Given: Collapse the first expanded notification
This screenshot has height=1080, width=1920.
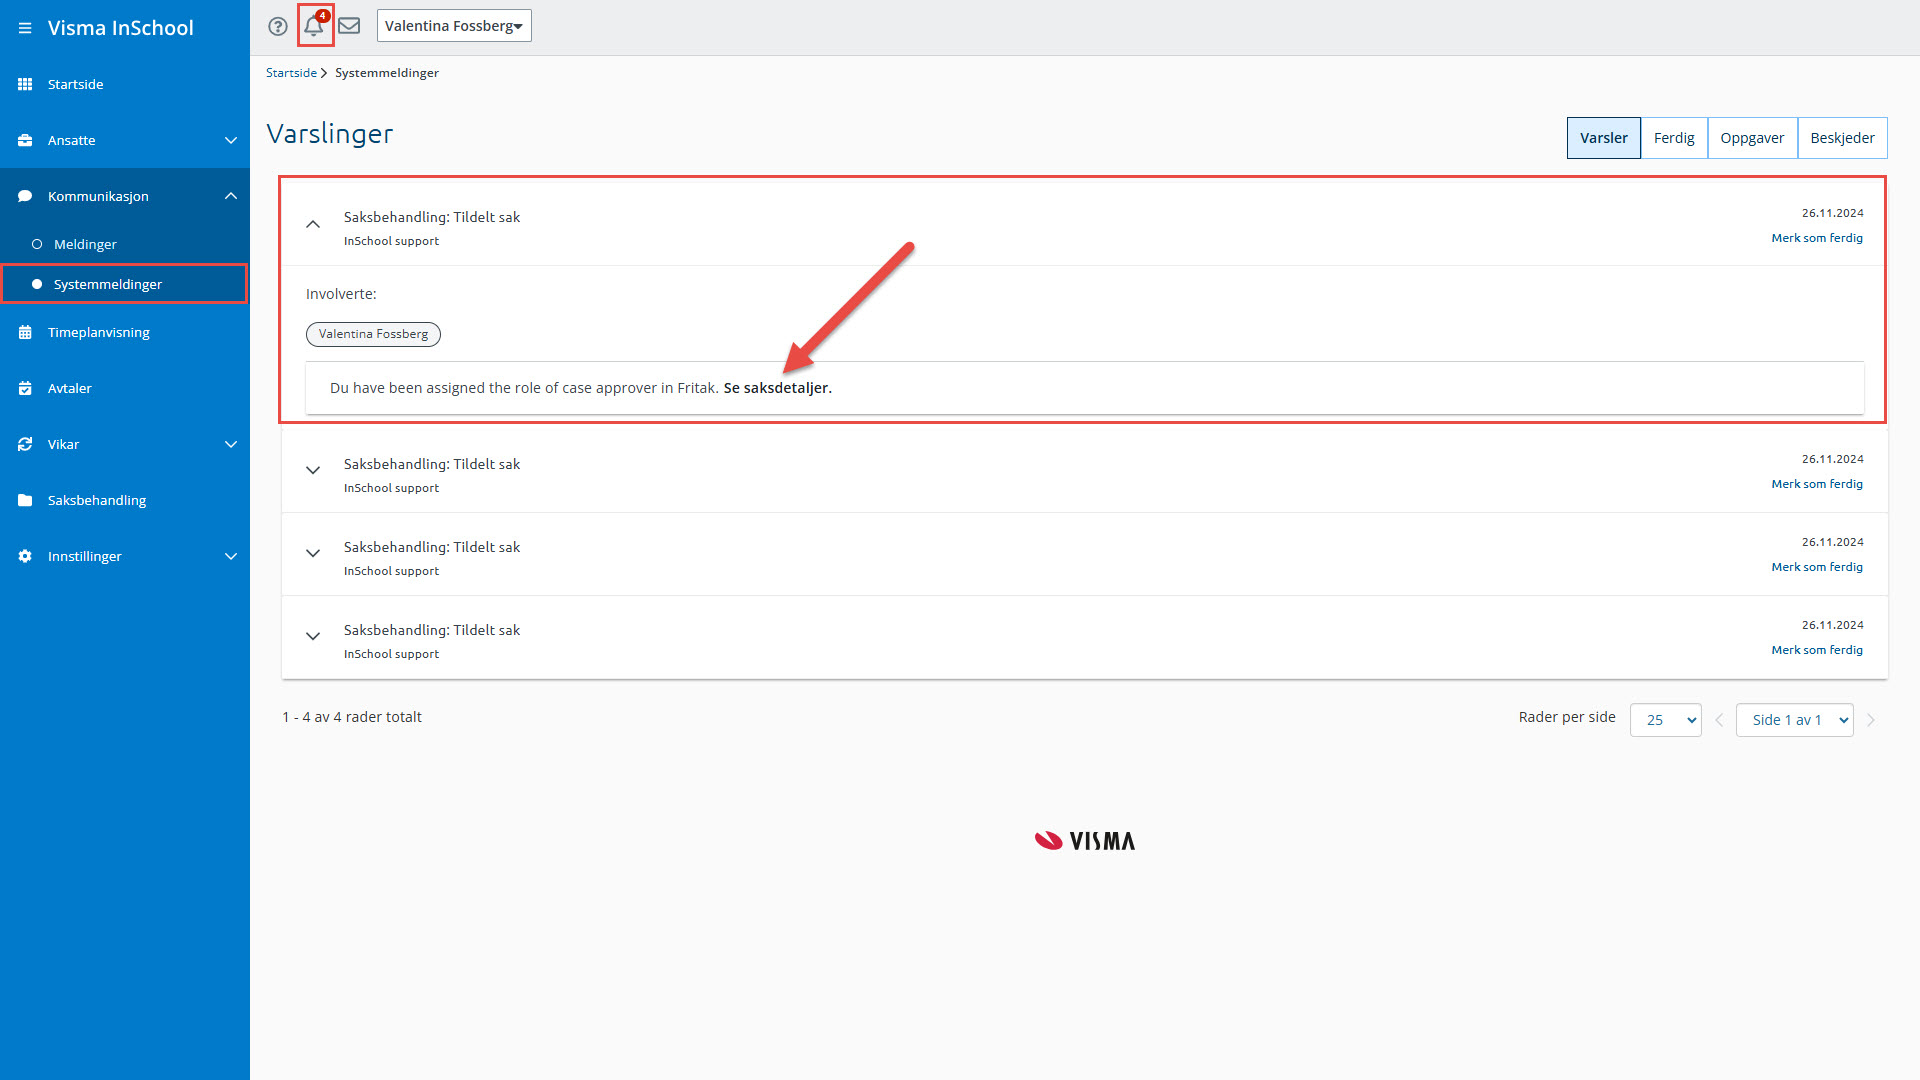Looking at the screenshot, I should (x=313, y=225).
